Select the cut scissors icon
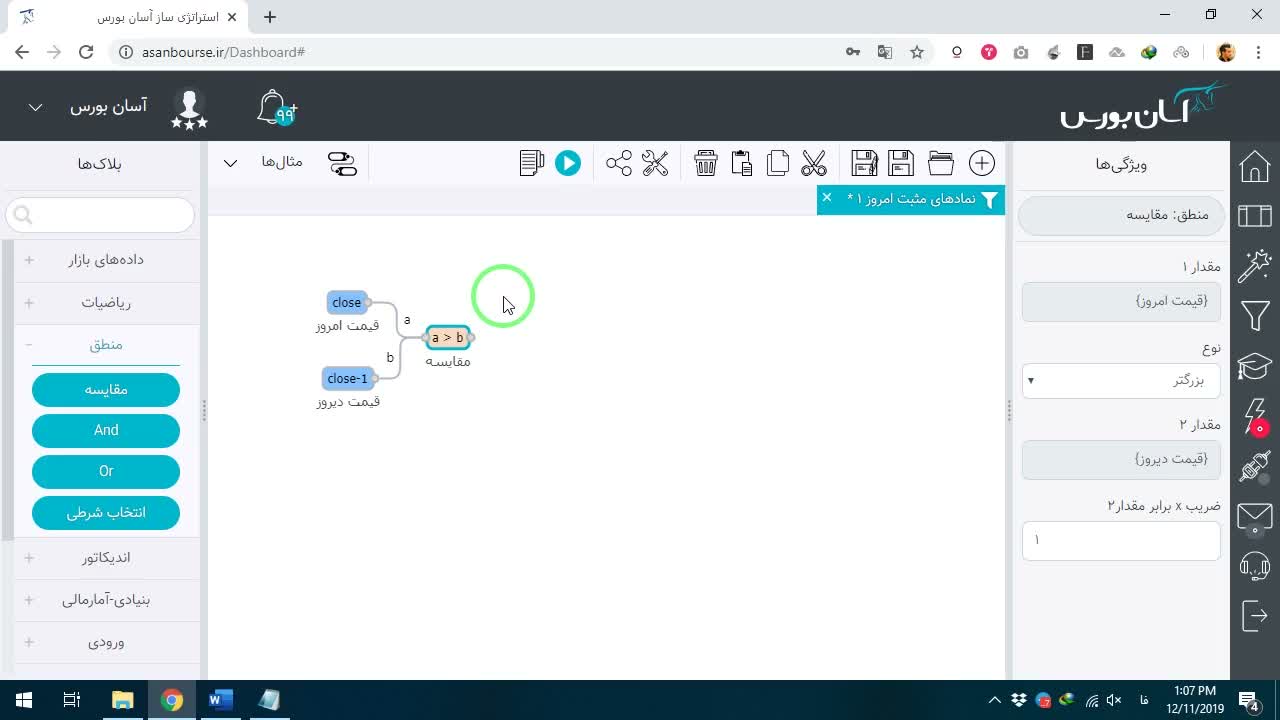The height and width of the screenshot is (720, 1280). tap(814, 163)
